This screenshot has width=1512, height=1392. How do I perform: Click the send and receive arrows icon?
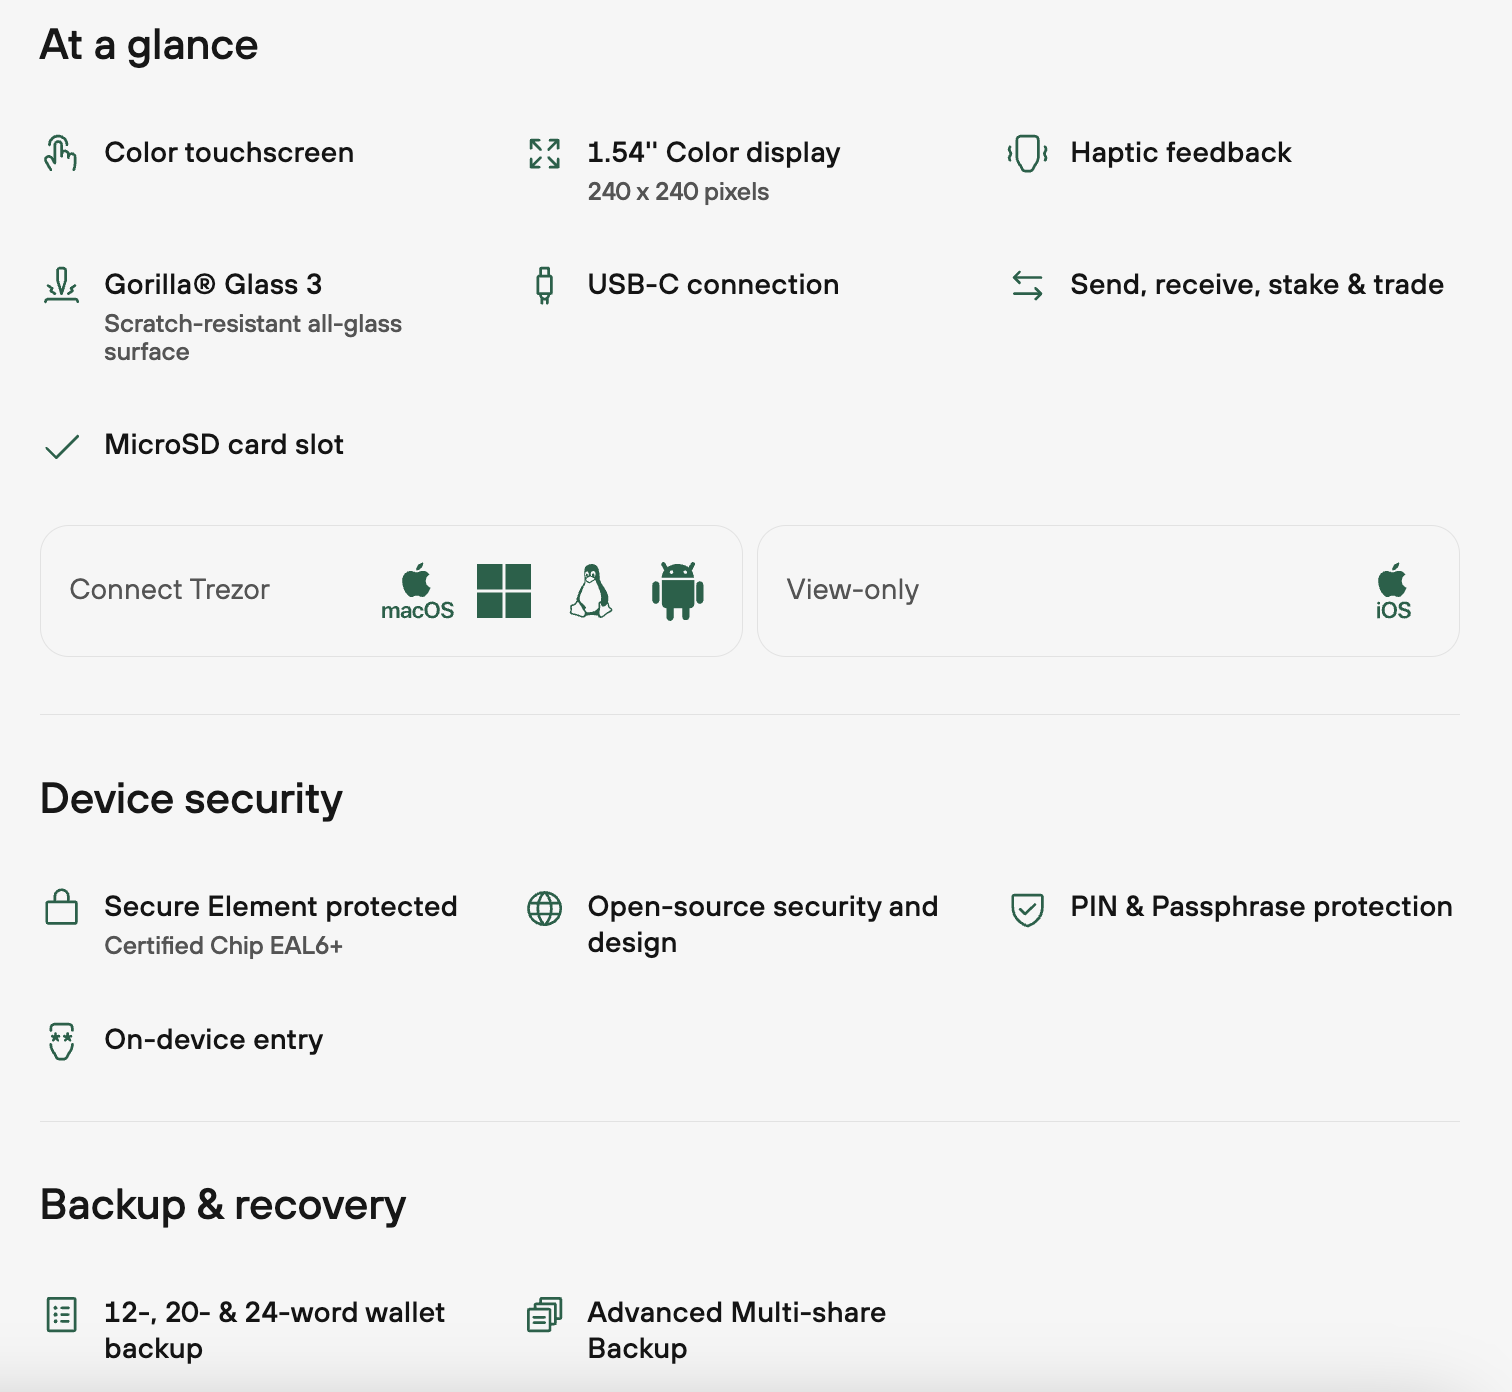click(x=1027, y=285)
